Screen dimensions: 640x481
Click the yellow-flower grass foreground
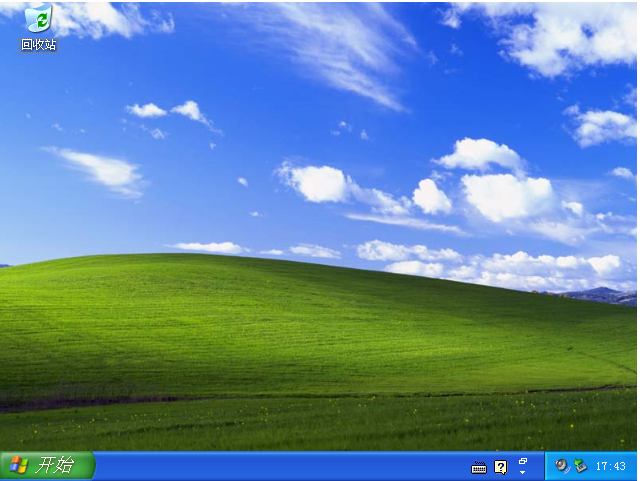pyautogui.click(x=318, y=425)
